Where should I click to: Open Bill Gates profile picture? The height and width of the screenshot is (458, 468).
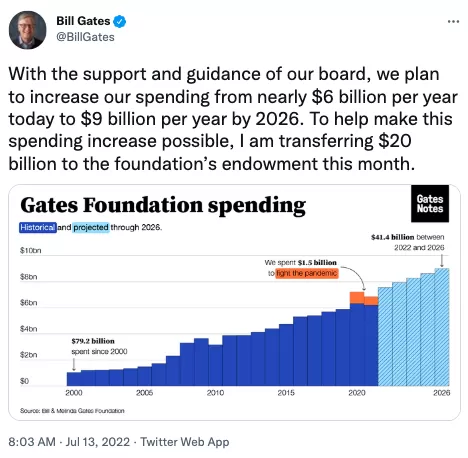(x=27, y=30)
